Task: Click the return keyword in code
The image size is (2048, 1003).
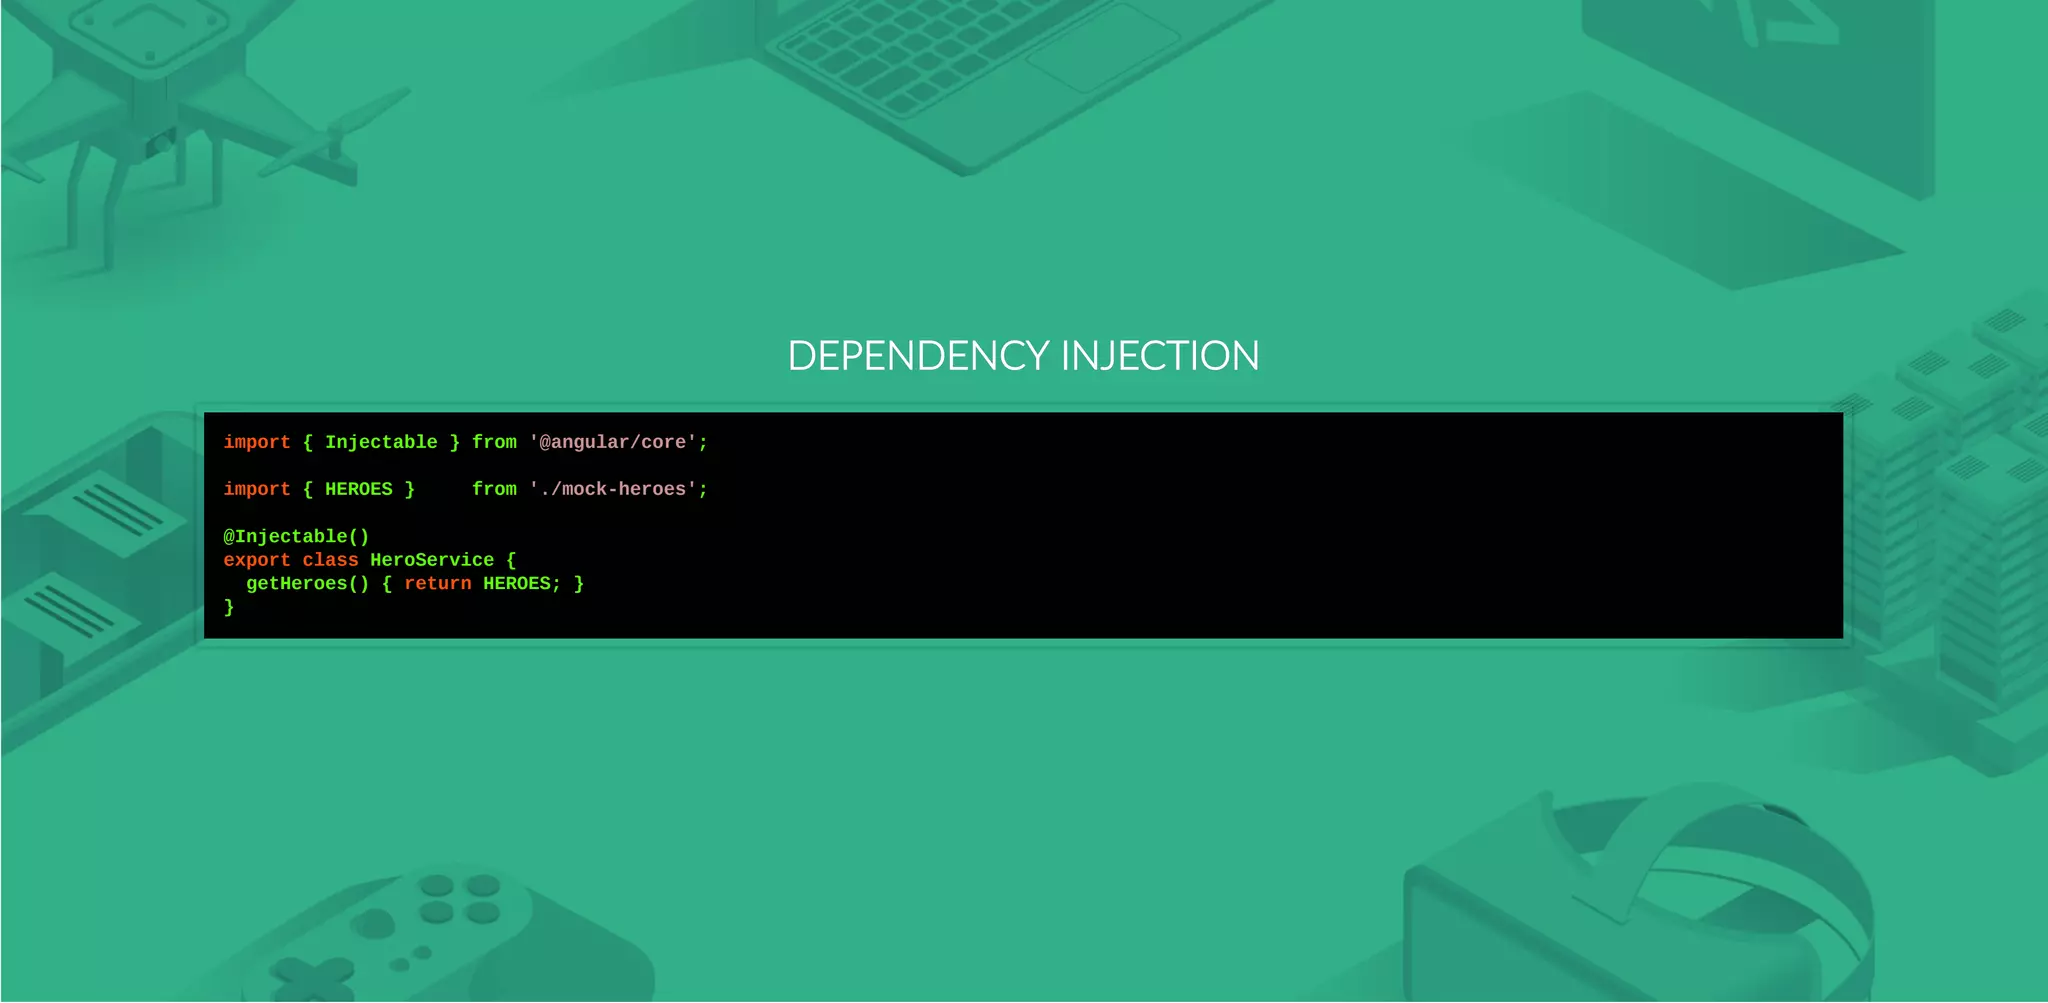Action: pyautogui.click(x=438, y=584)
